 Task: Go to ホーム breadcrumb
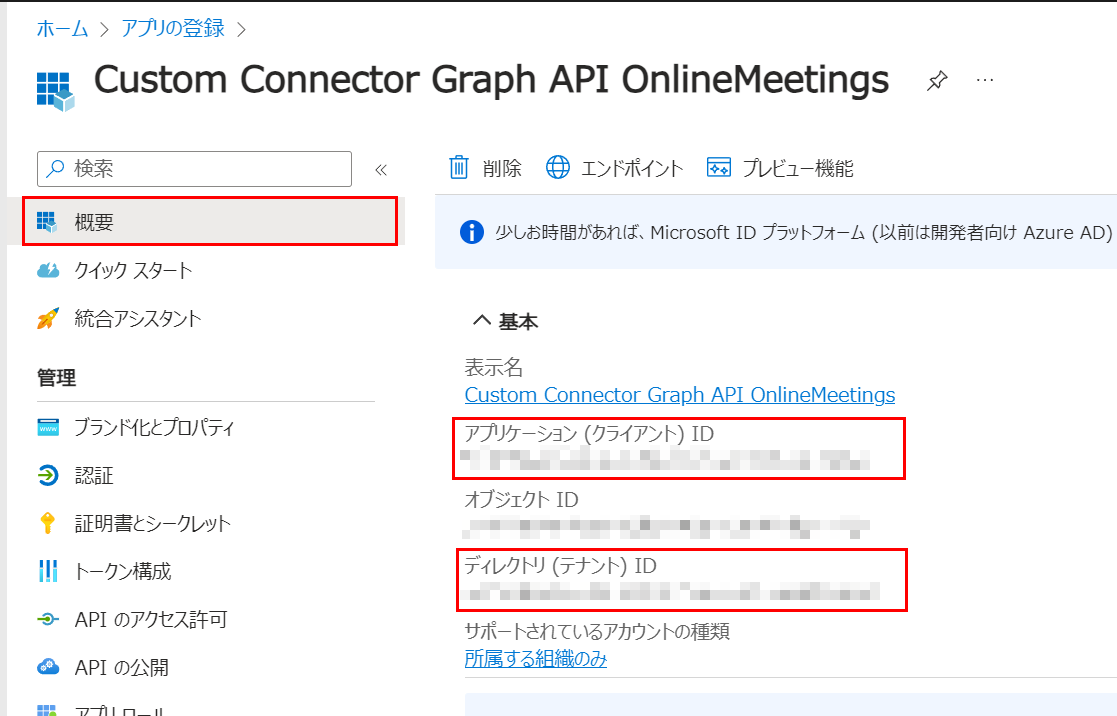pyautogui.click(x=62, y=28)
